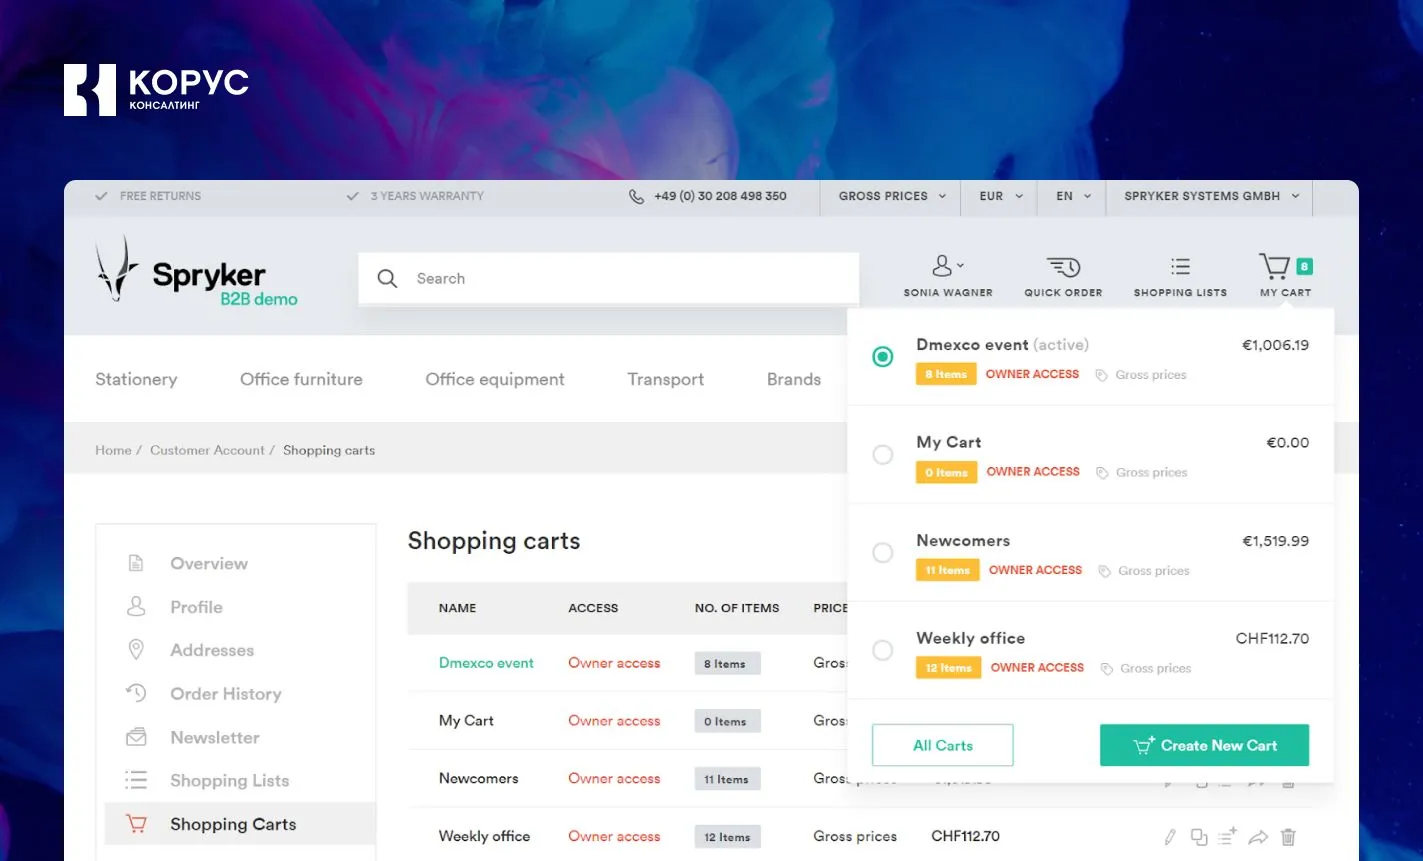Open the Gross Prices dropdown
1423x861 pixels.
891,197
